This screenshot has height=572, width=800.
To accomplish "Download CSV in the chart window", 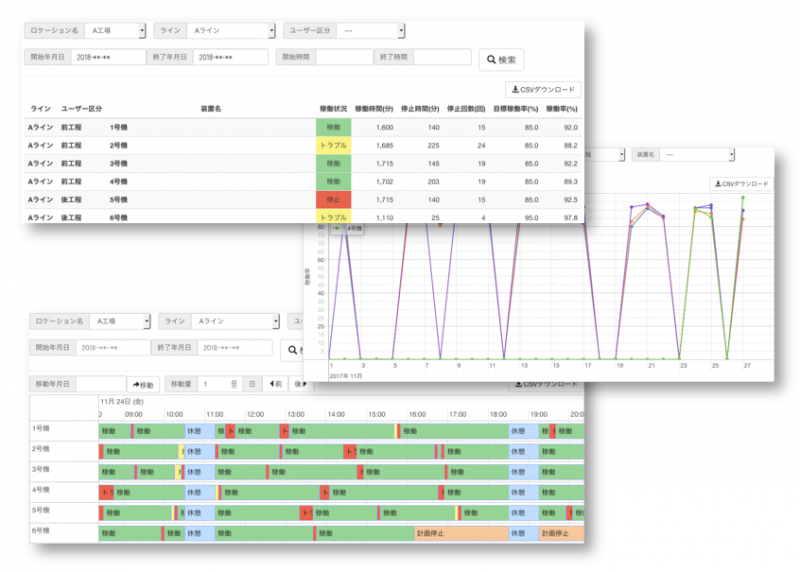I will pyautogui.click(x=741, y=184).
